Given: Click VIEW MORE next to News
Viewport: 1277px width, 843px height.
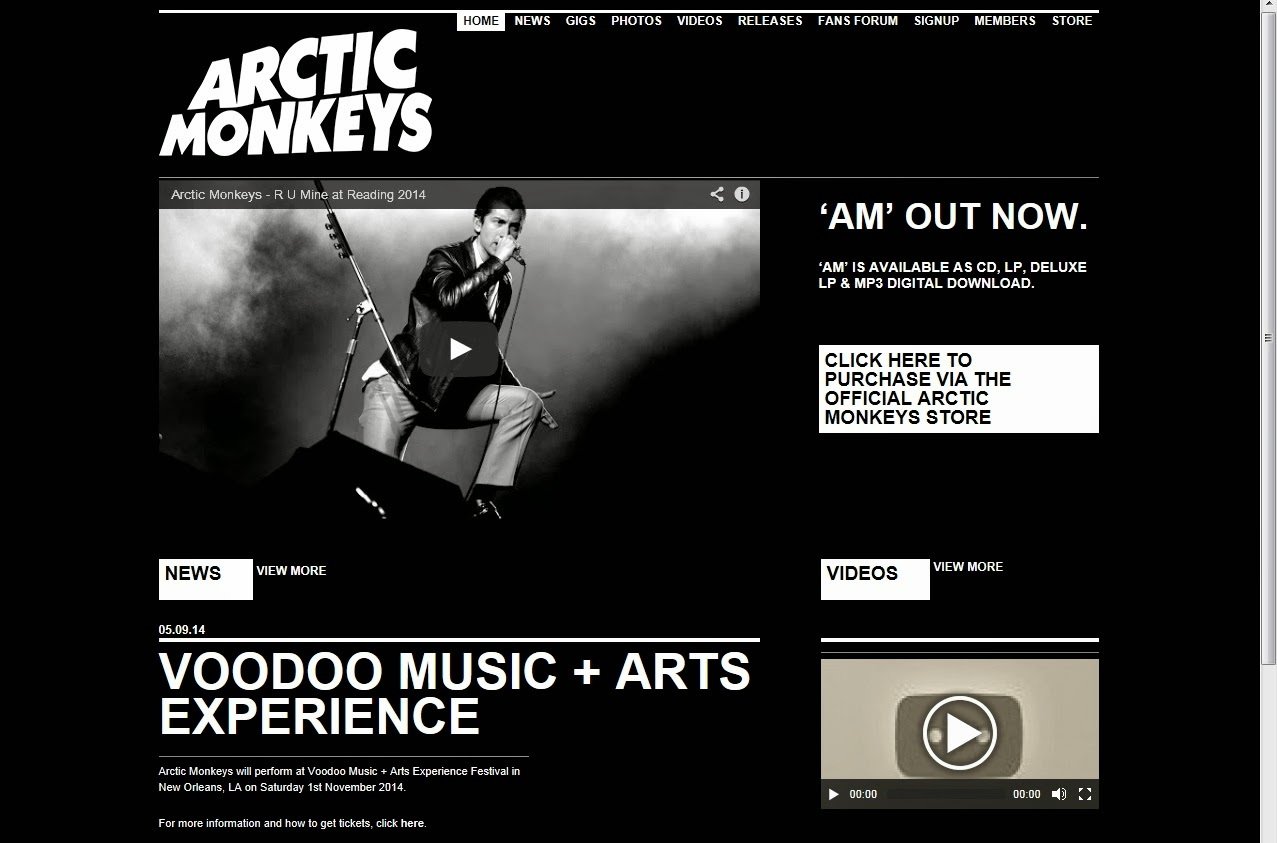Looking at the screenshot, I should click(291, 571).
